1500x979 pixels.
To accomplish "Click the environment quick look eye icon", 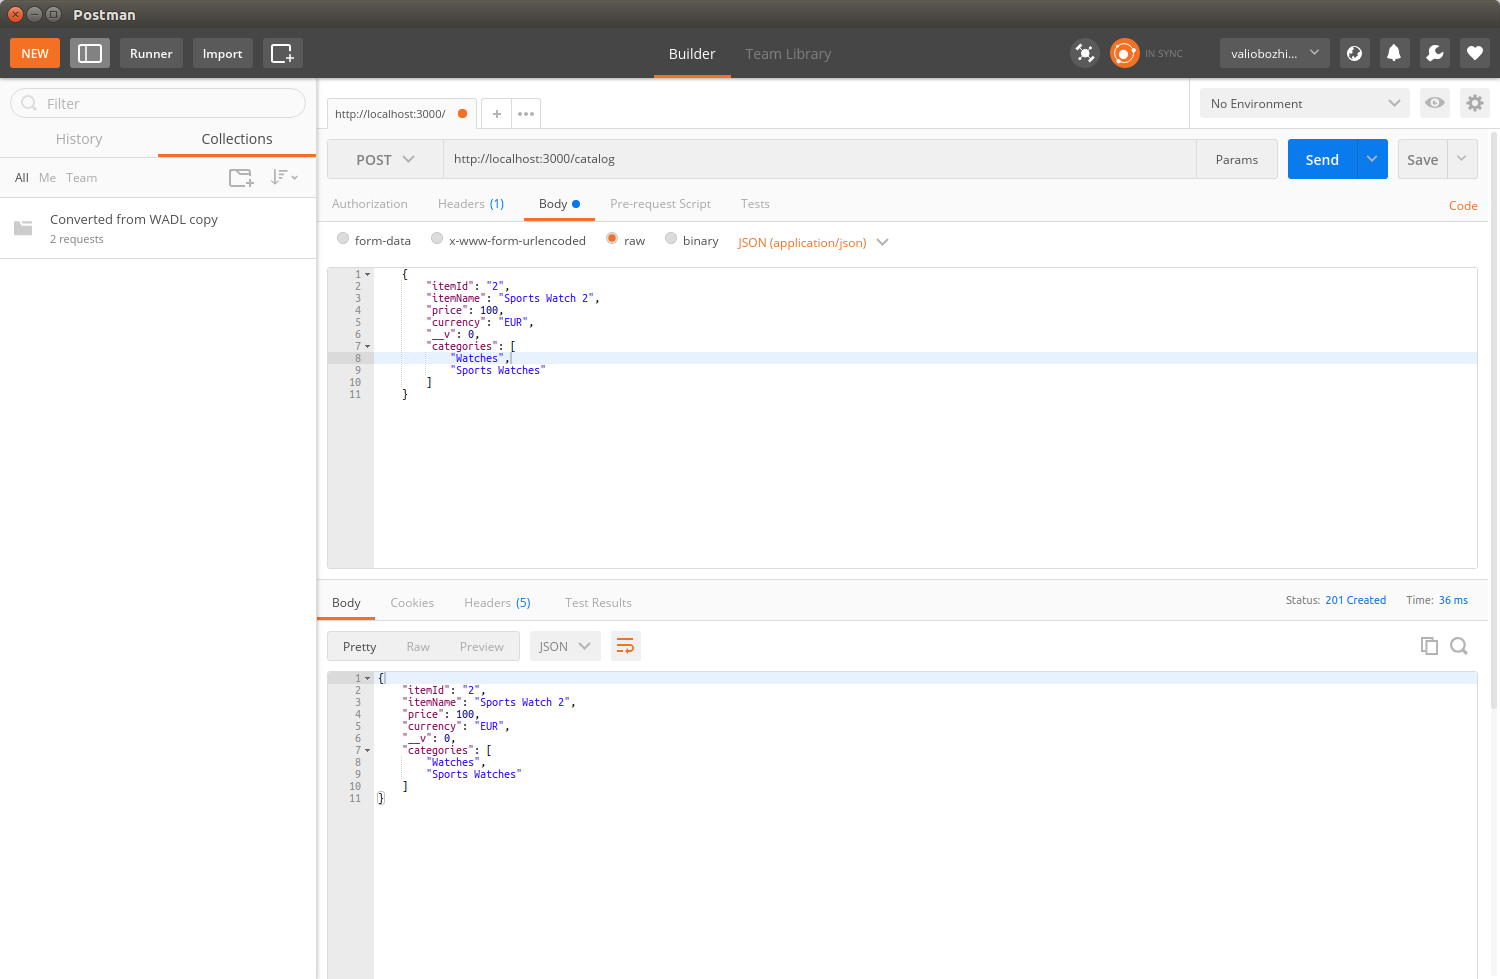I will [x=1435, y=103].
